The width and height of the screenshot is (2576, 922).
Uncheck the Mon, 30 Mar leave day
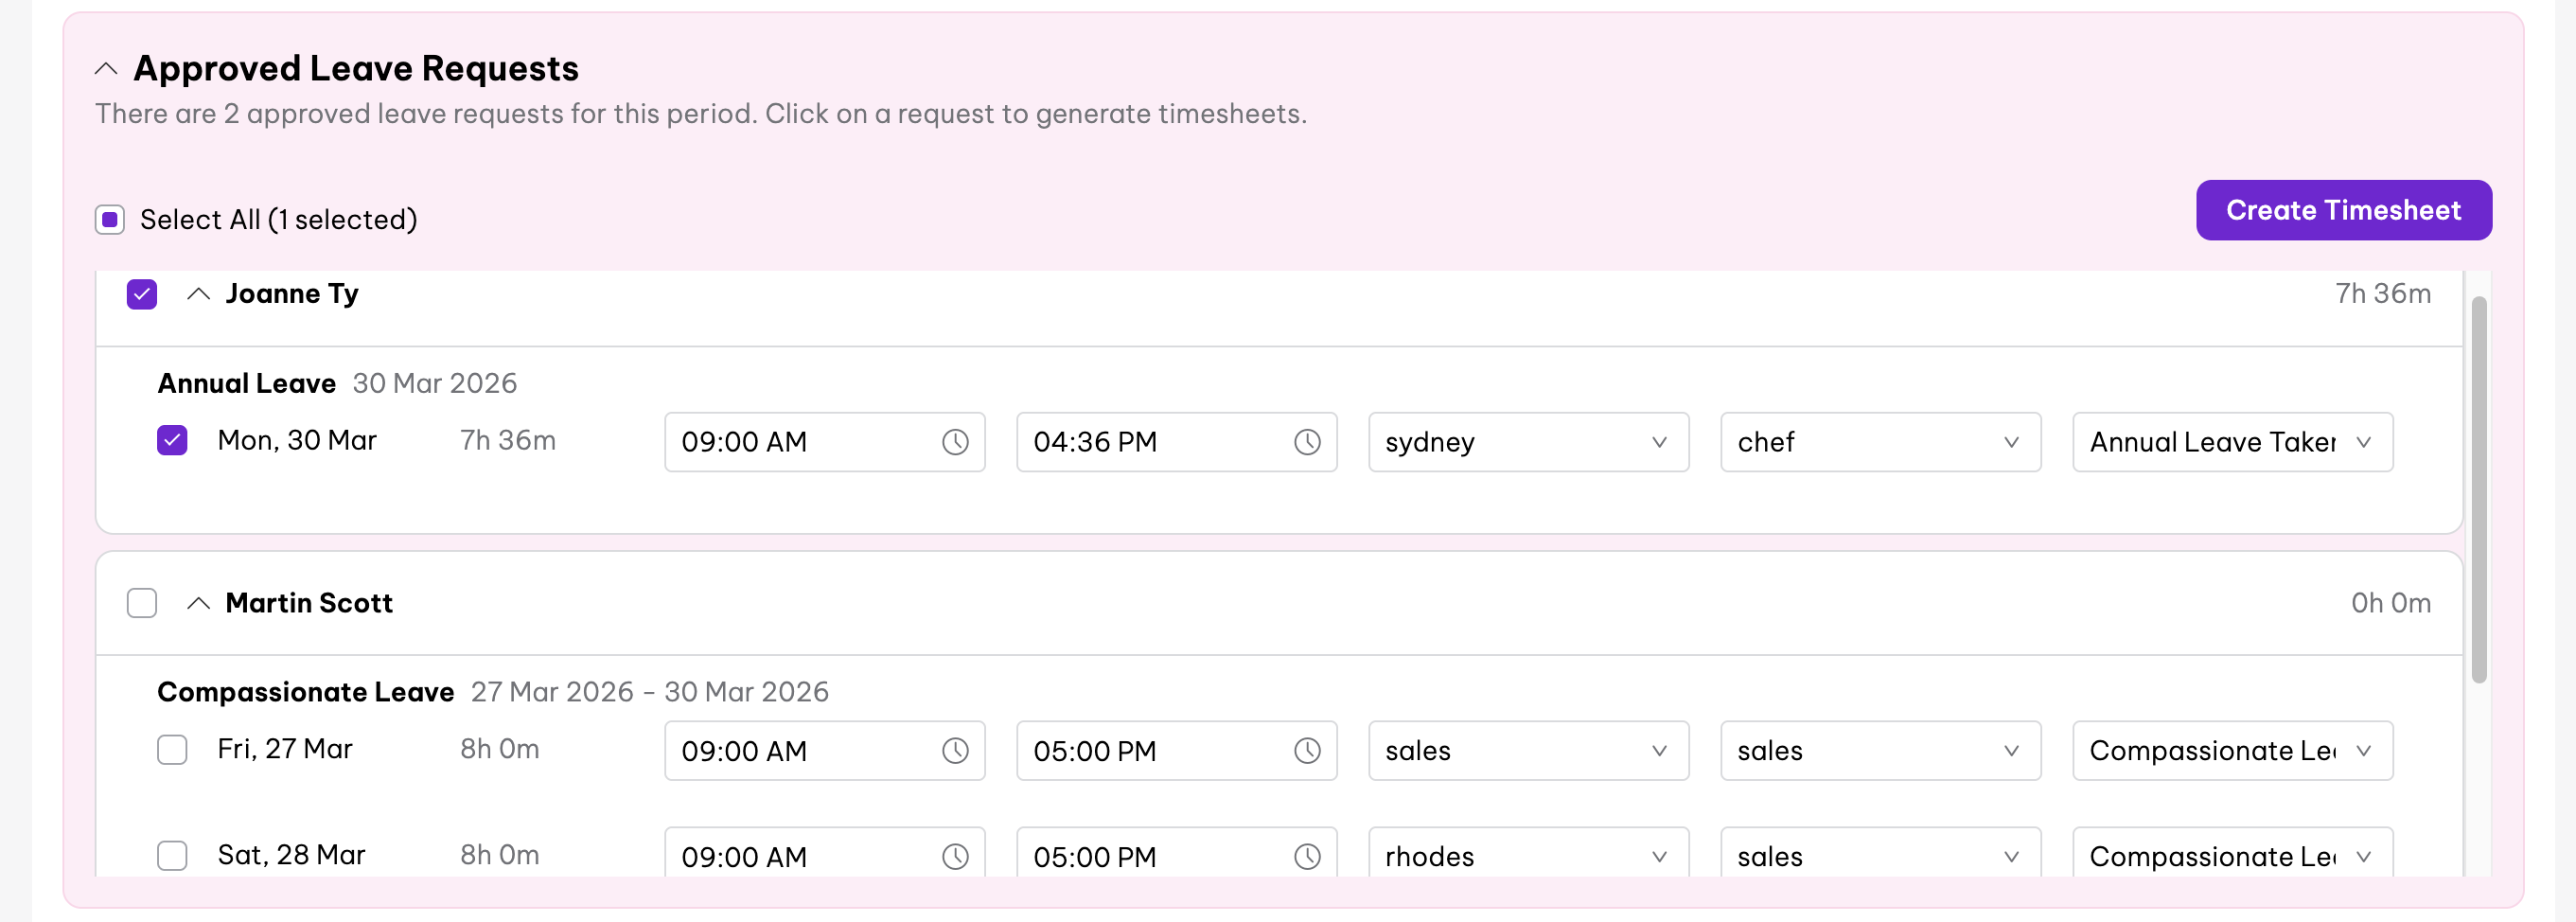[x=172, y=441]
